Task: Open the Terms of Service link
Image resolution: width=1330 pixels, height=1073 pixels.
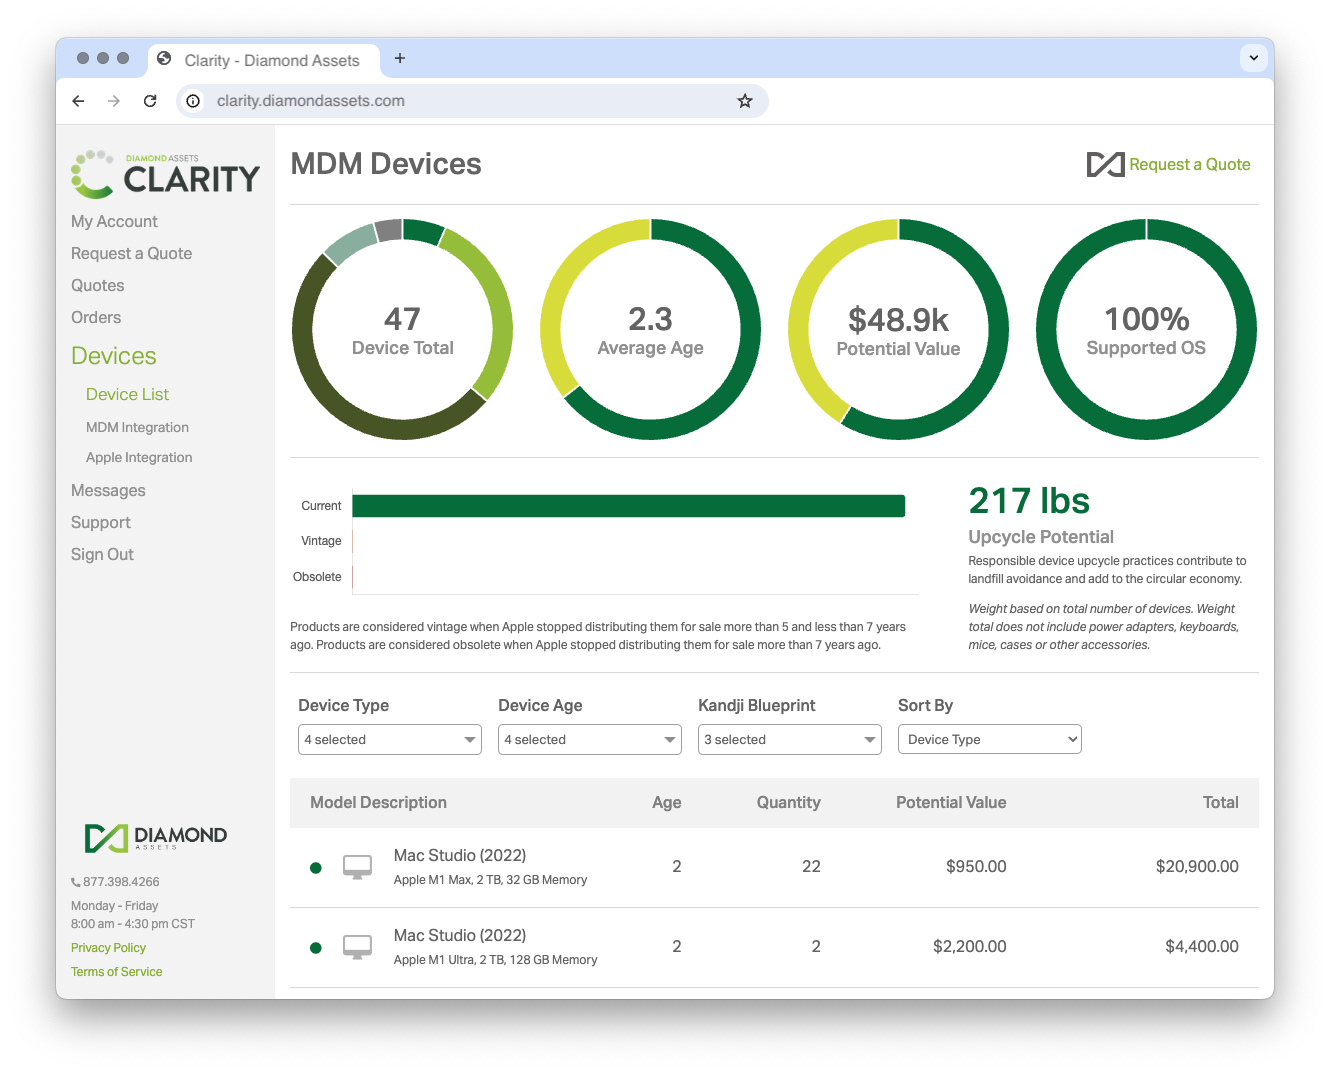Action: [x=116, y=972]
